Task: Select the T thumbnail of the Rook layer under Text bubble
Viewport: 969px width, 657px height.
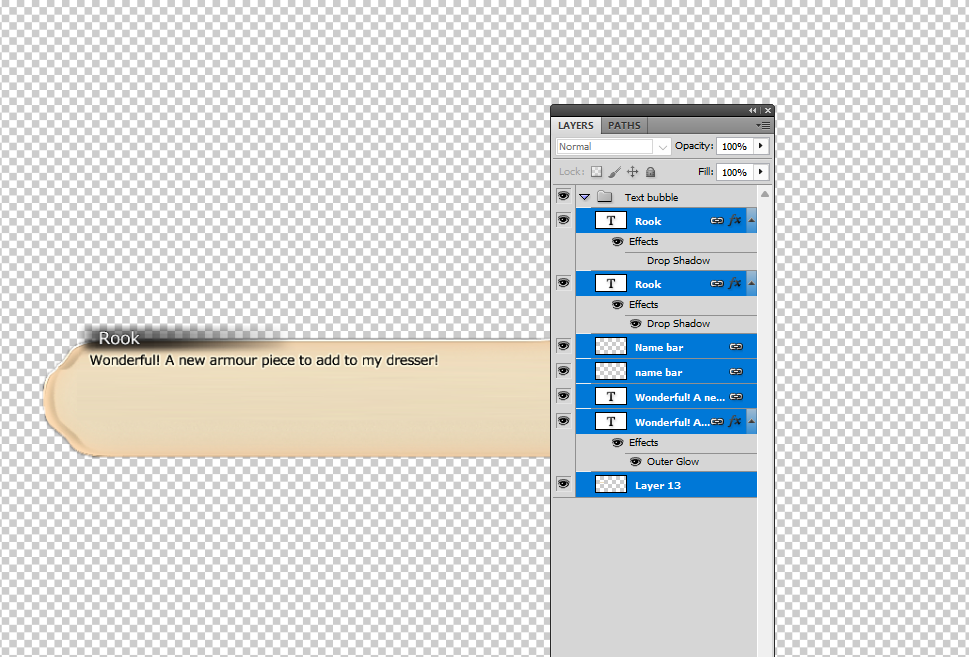Action: 611,221
